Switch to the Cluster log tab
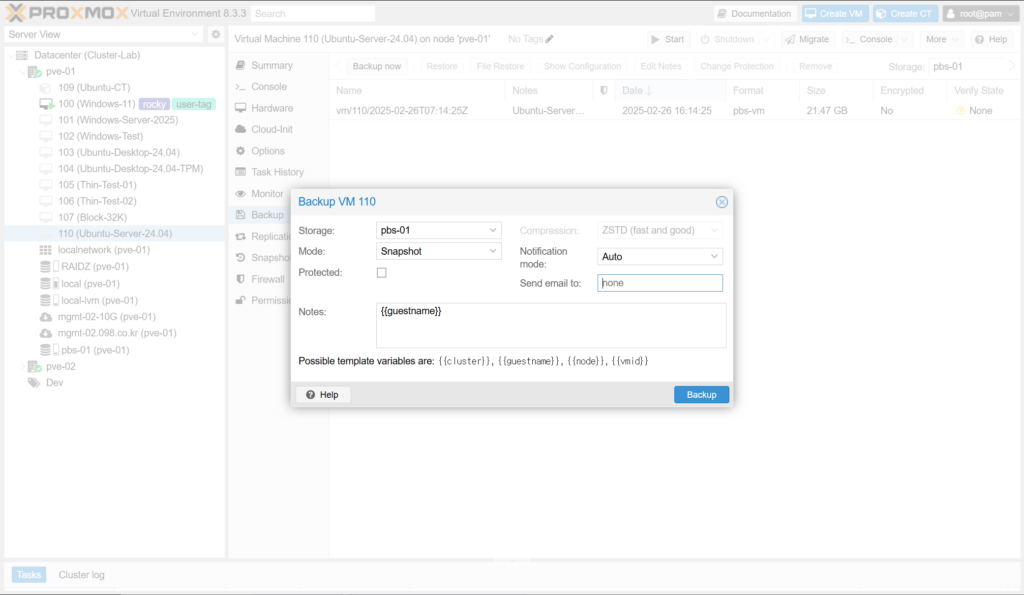This screenshot has height=595, width=1024. [x=81, y=575]
